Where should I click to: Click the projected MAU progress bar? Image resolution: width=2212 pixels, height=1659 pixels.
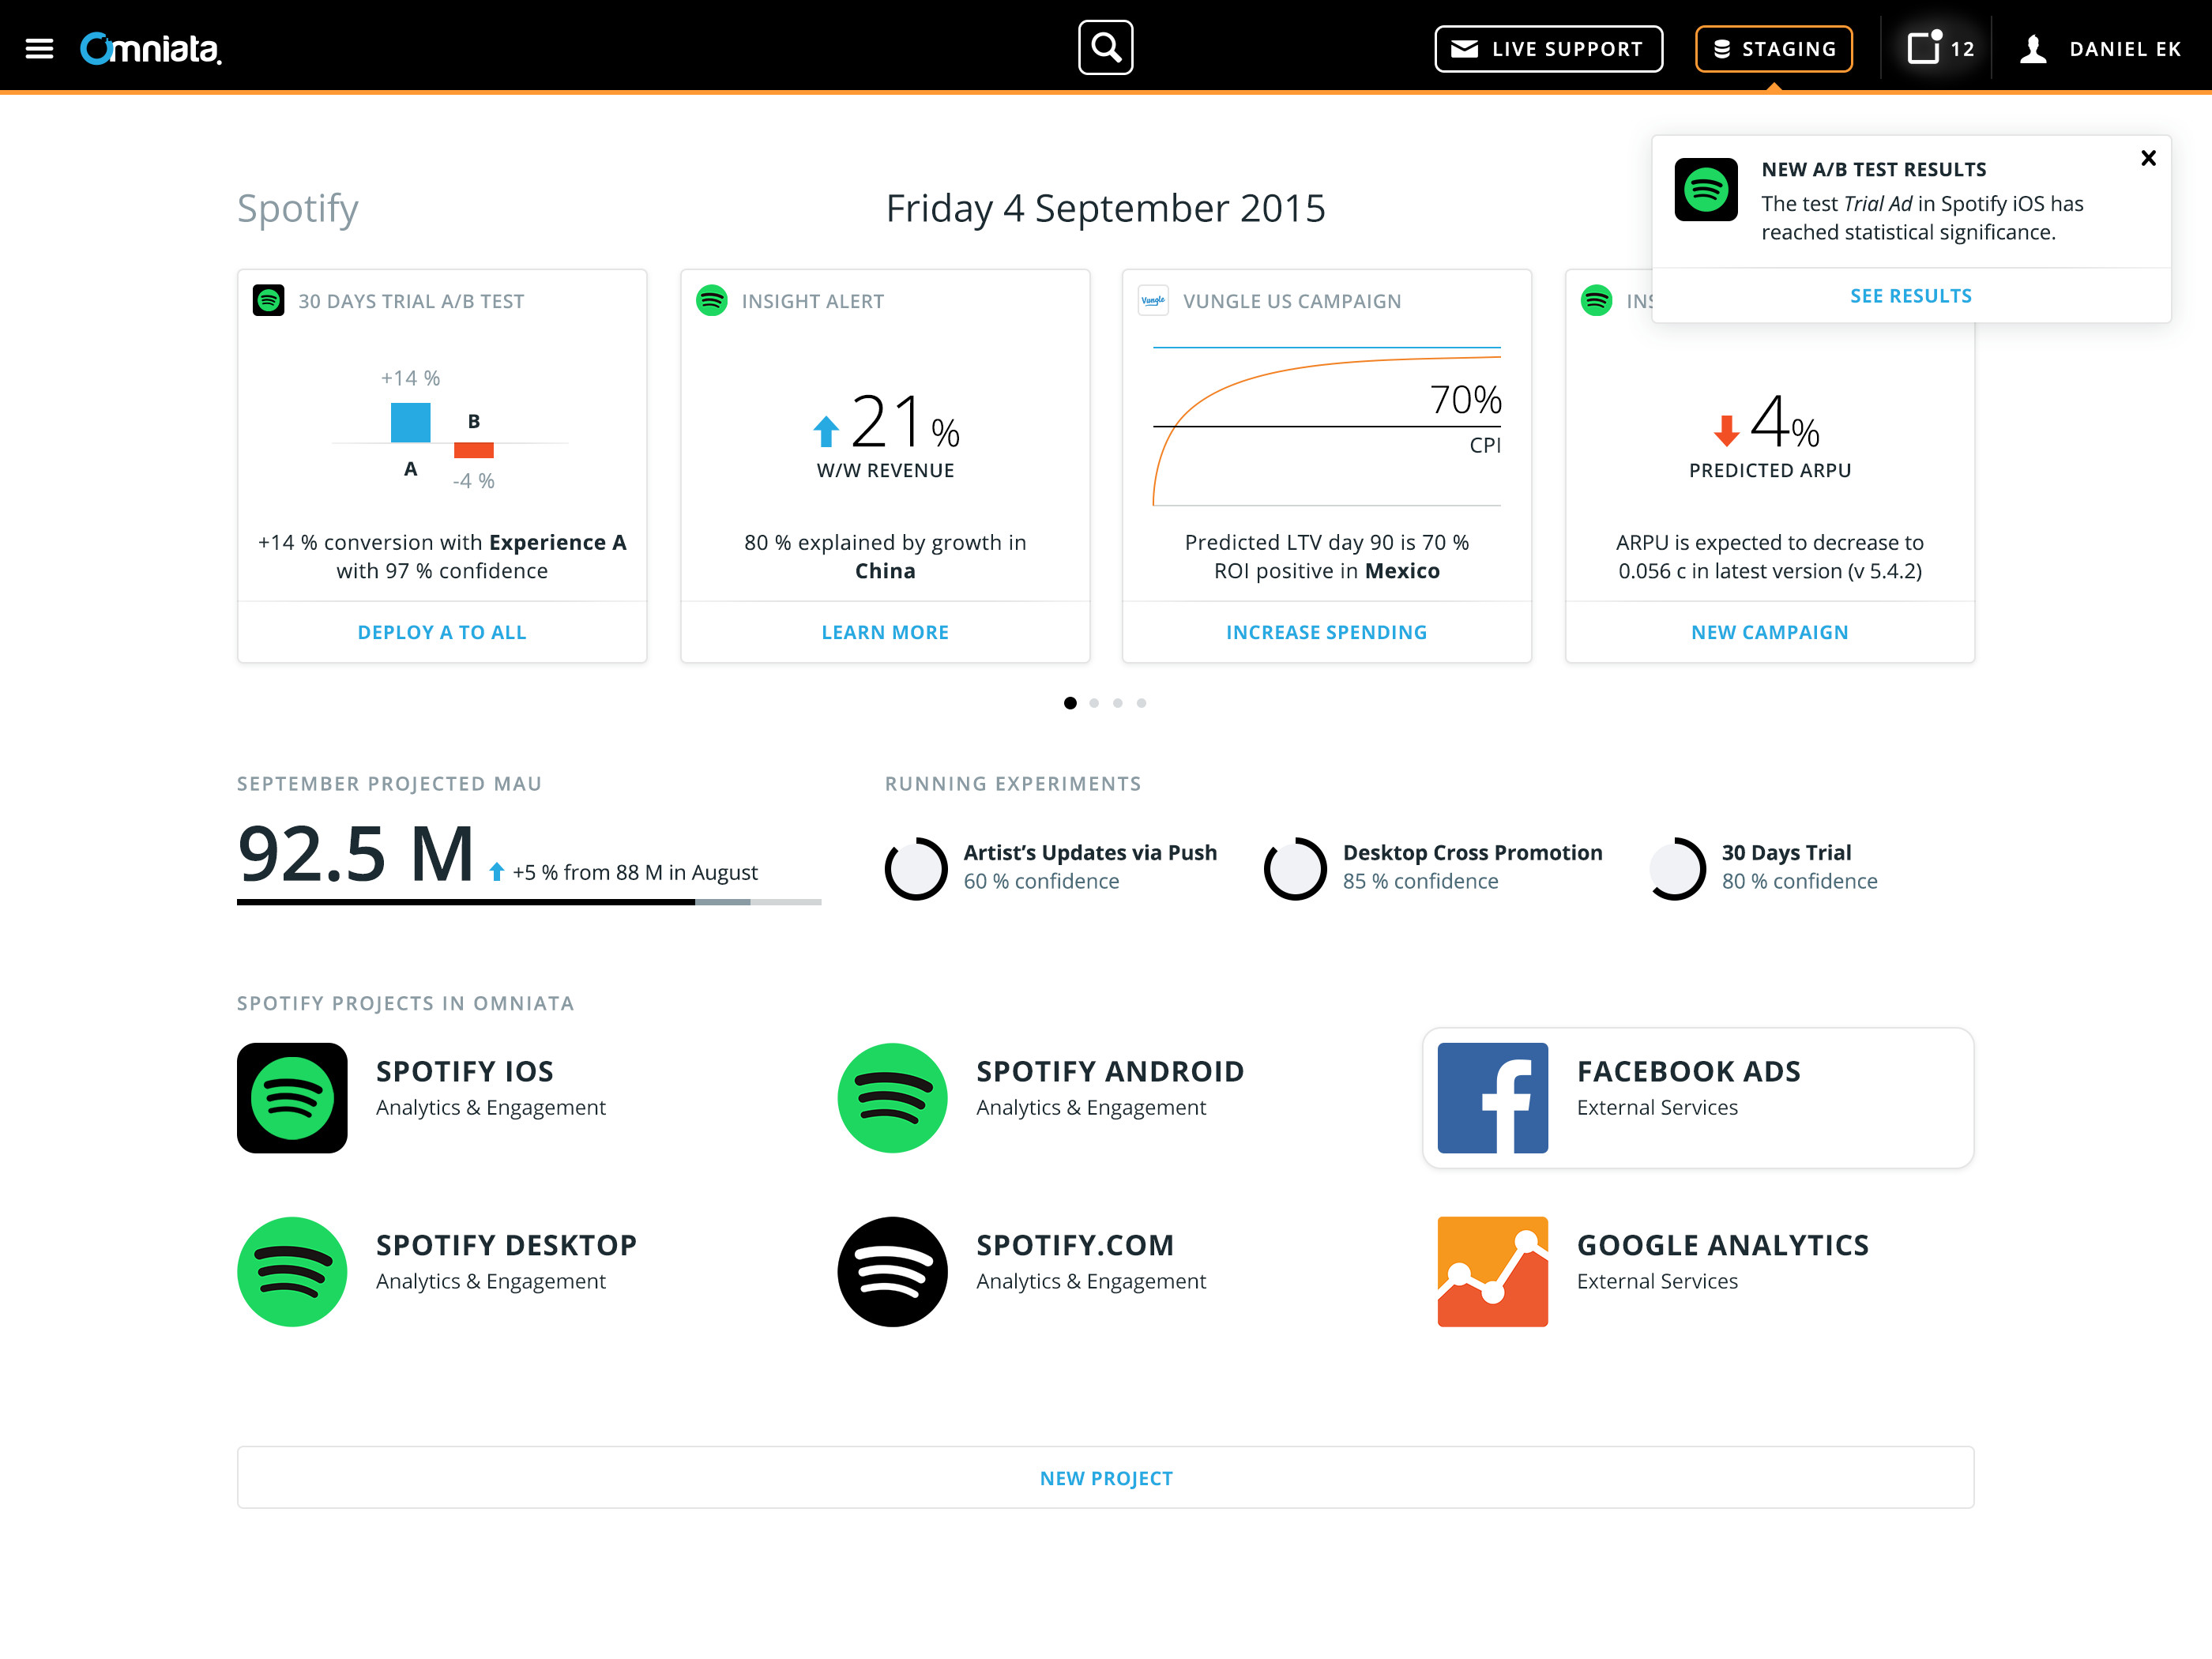tap(529, 902)
